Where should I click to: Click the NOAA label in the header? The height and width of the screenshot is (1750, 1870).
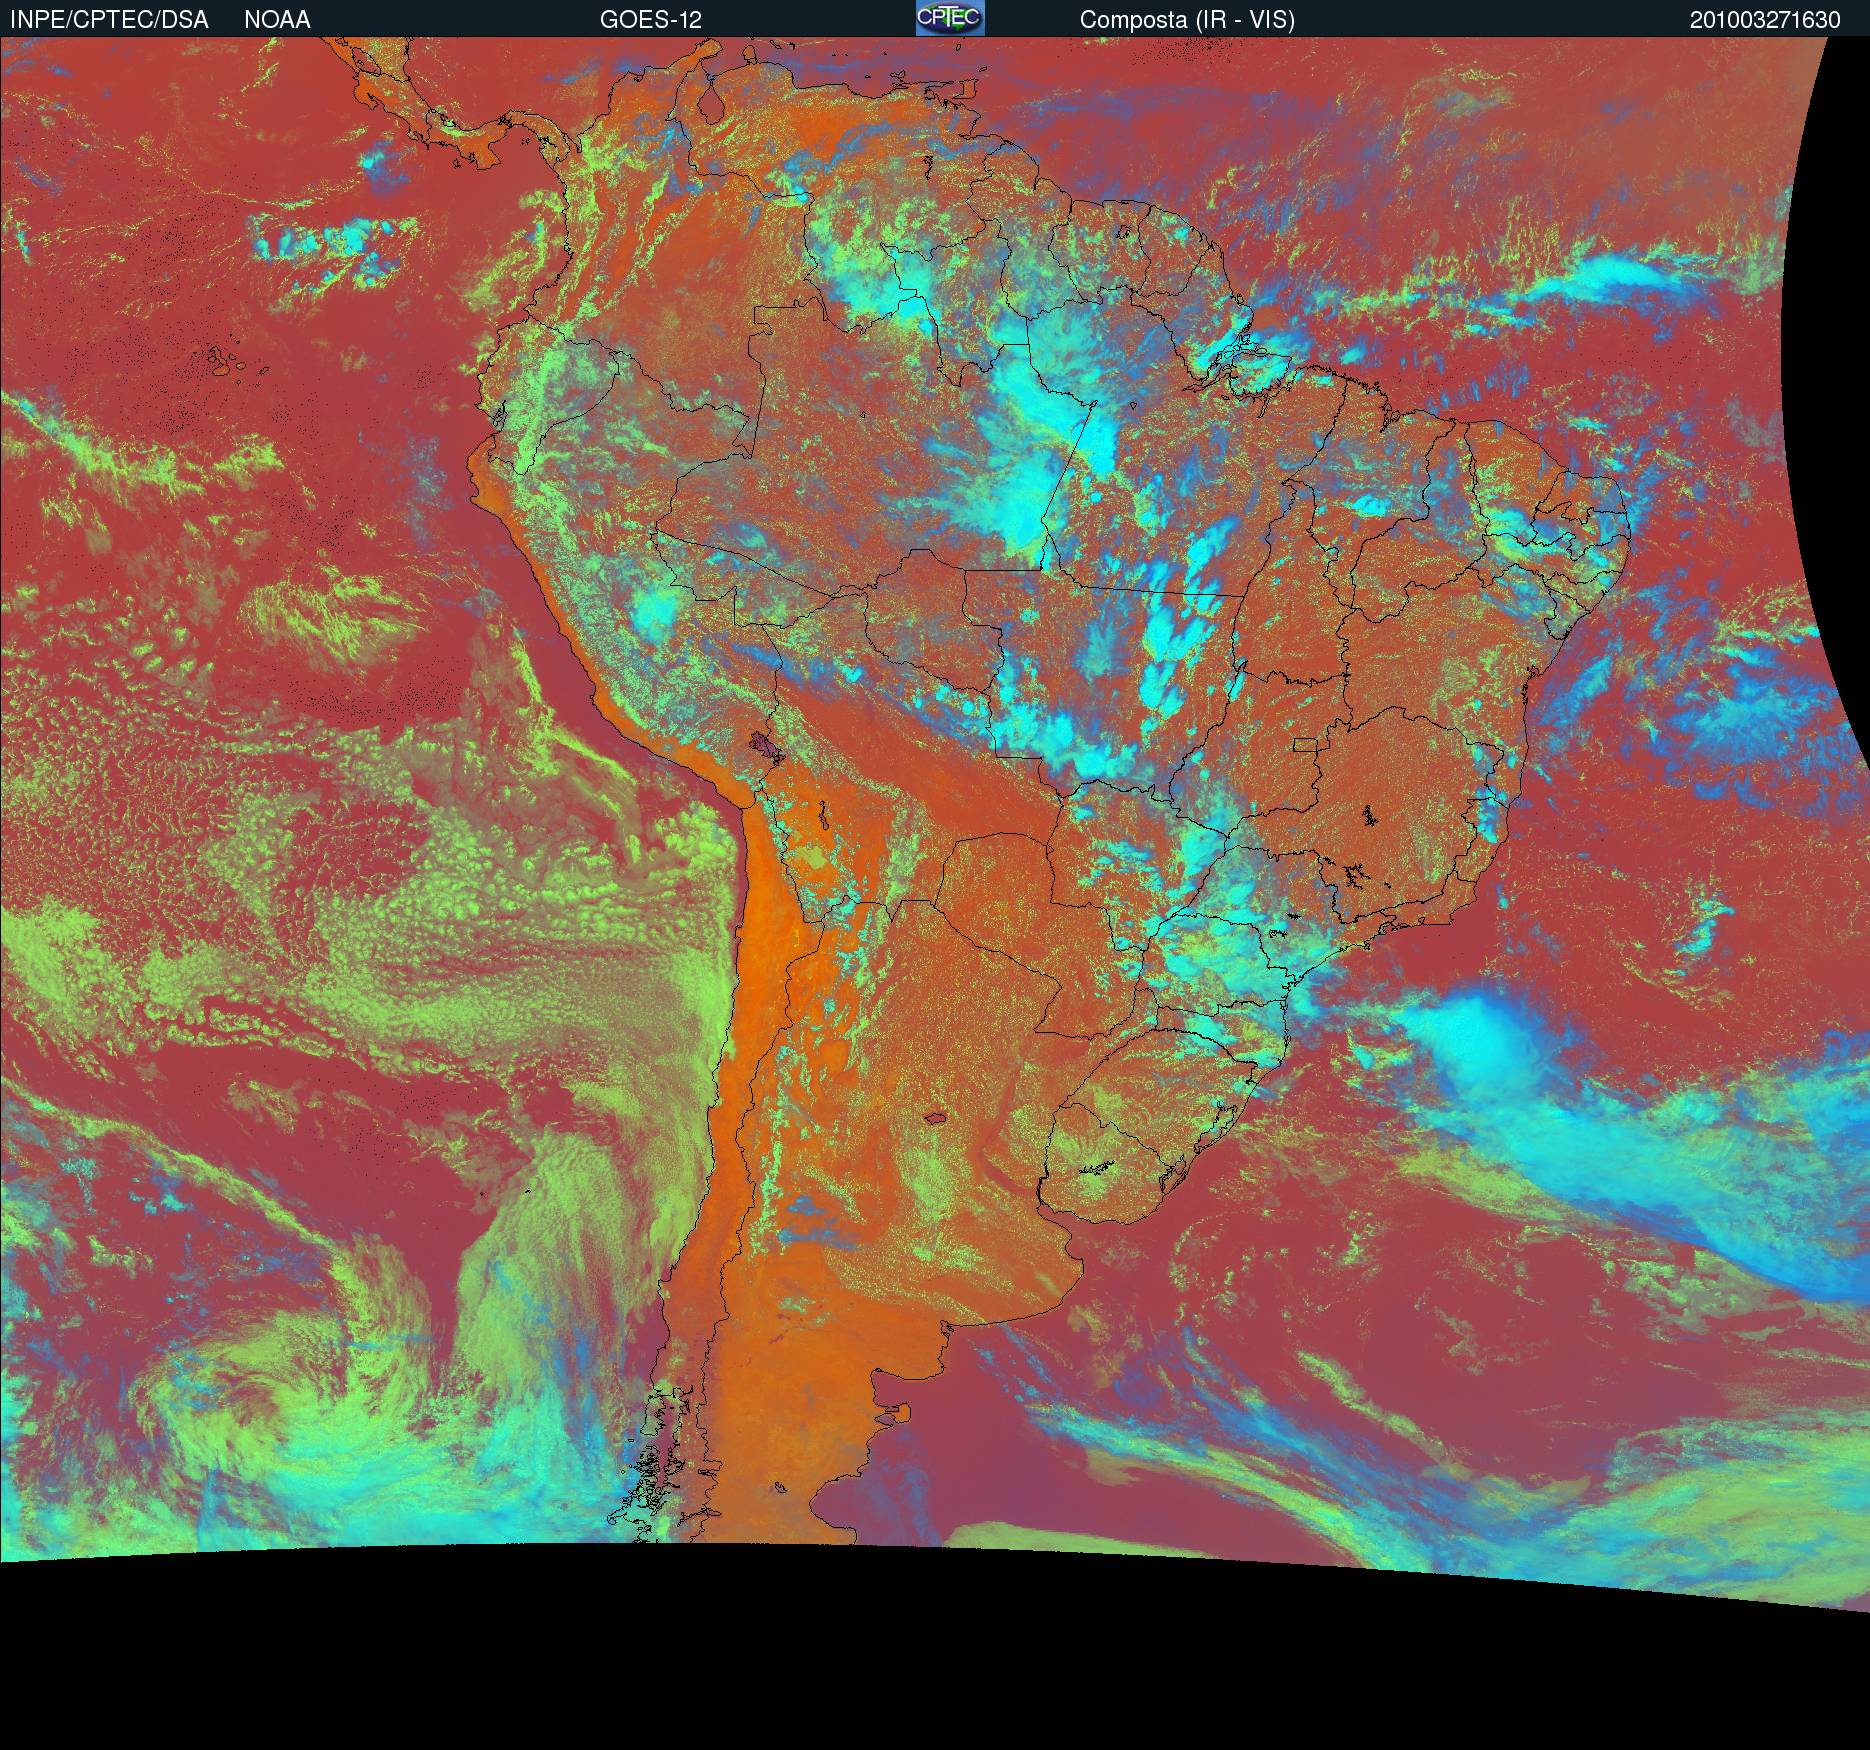tap(277, 20)
